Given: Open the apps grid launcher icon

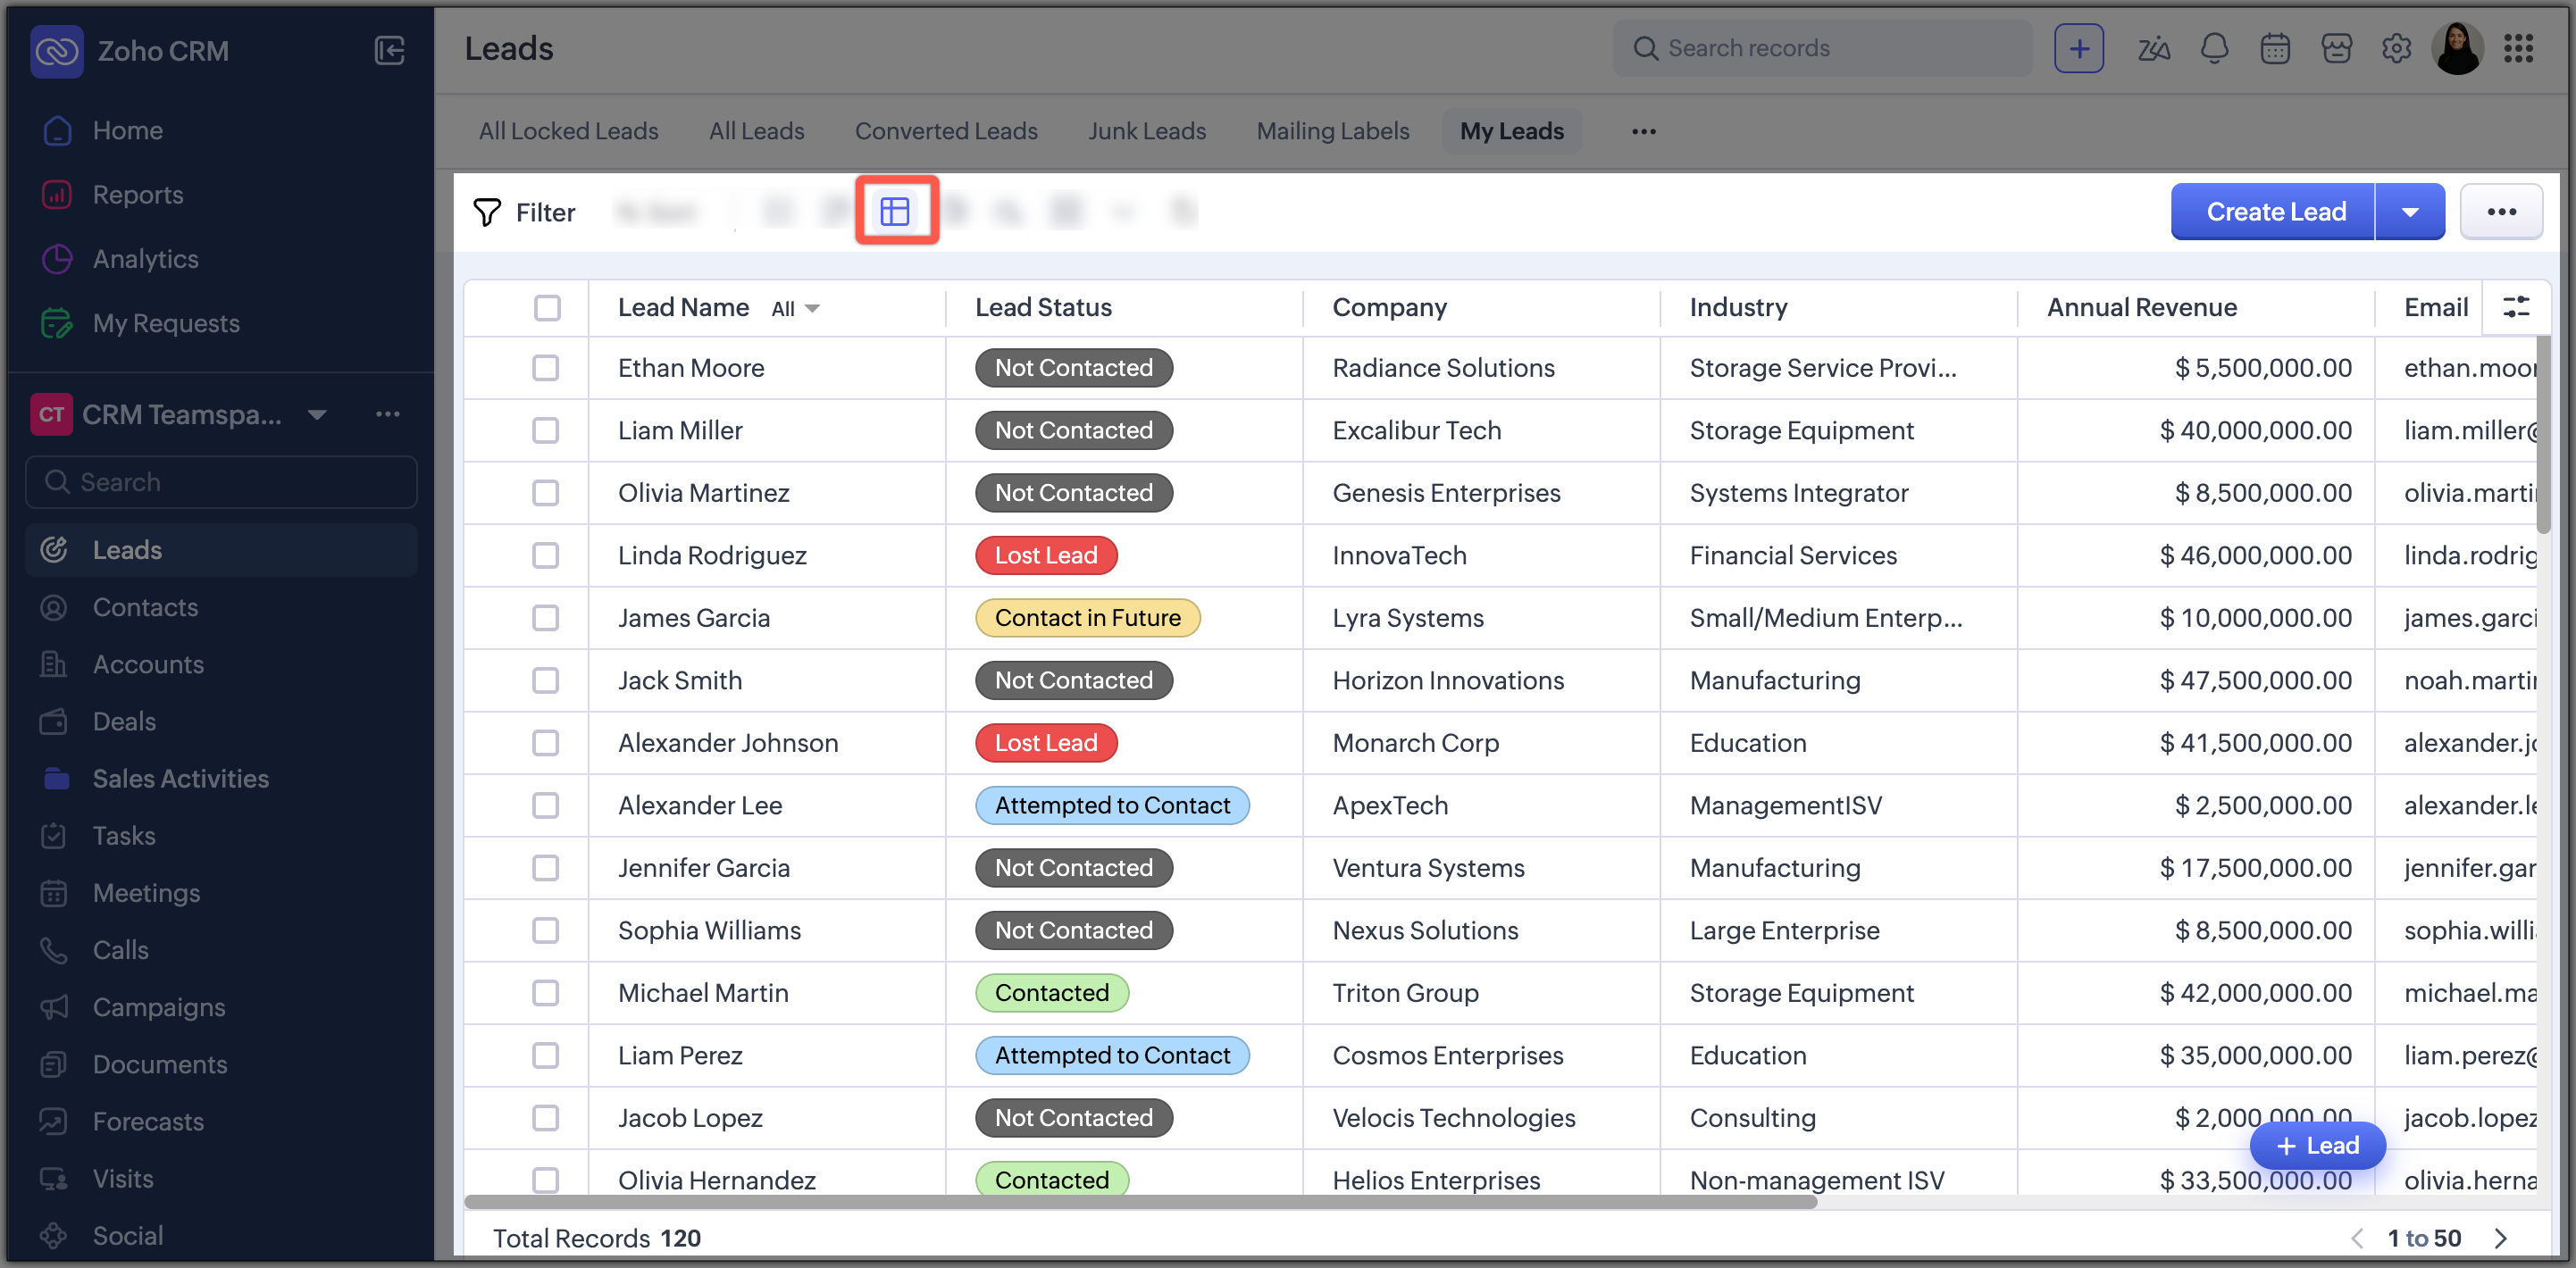Looking at the screenshot, I should pyautogui.click(x=2518, y=48).
